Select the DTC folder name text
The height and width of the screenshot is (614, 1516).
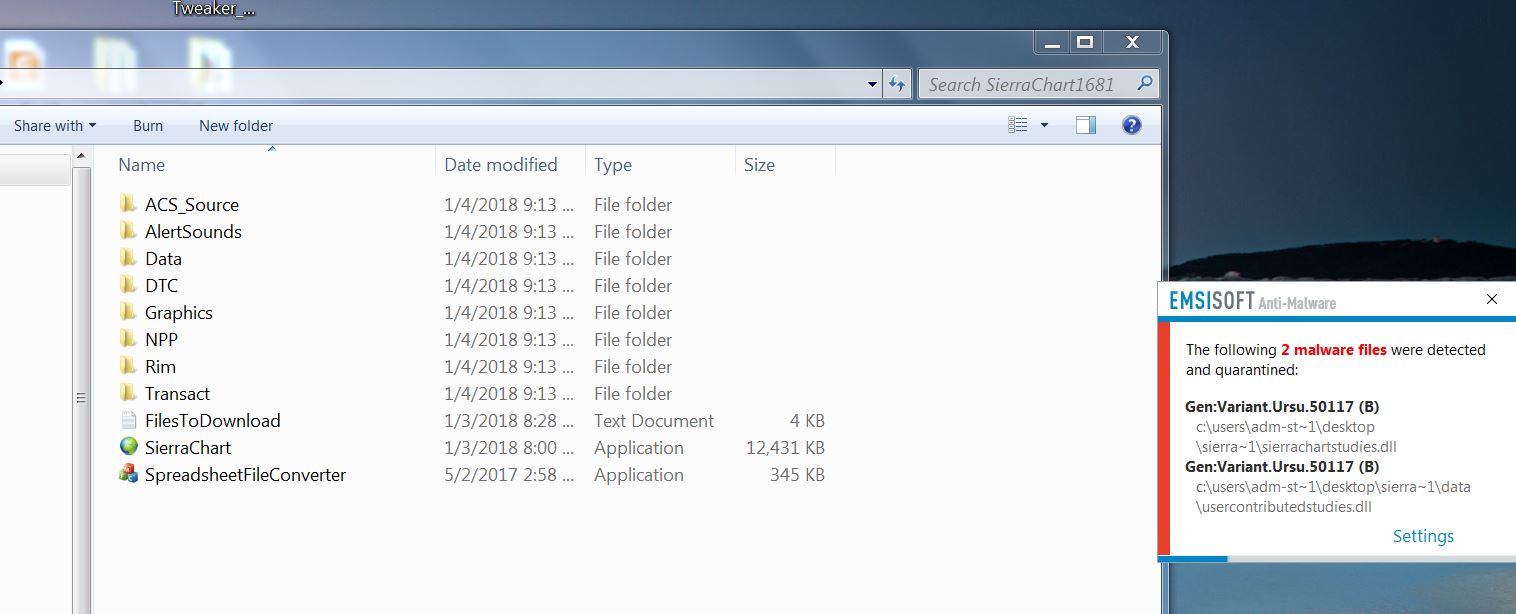(x=161, y=285)
